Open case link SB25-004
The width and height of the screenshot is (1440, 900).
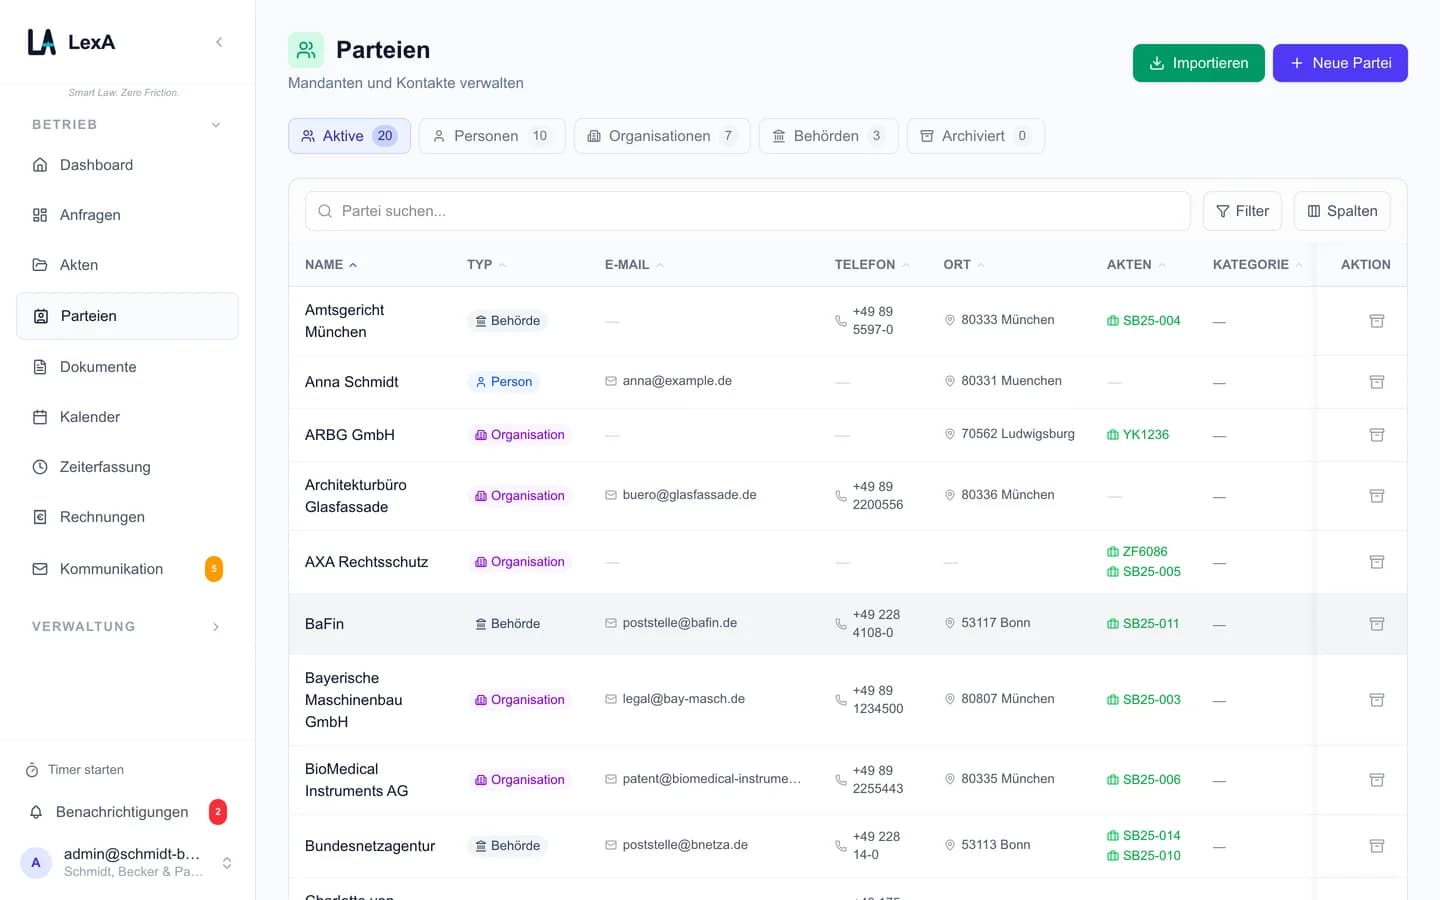(x=1143, y=321)
